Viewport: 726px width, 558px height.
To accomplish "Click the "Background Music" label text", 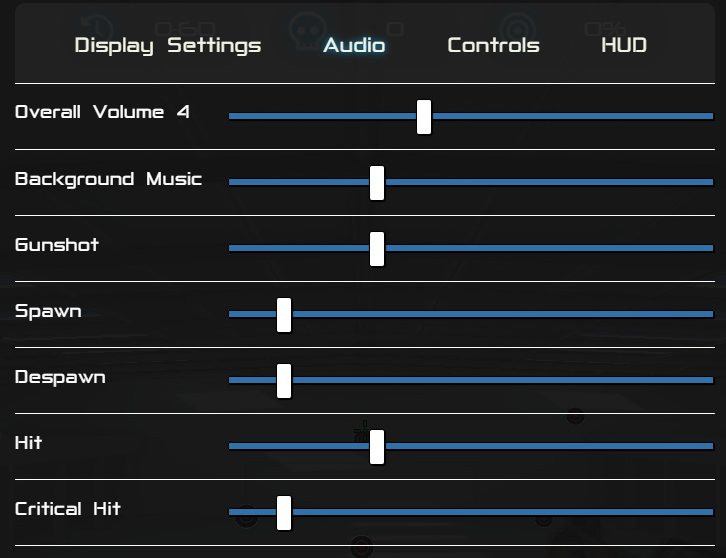I will (108, 179).
